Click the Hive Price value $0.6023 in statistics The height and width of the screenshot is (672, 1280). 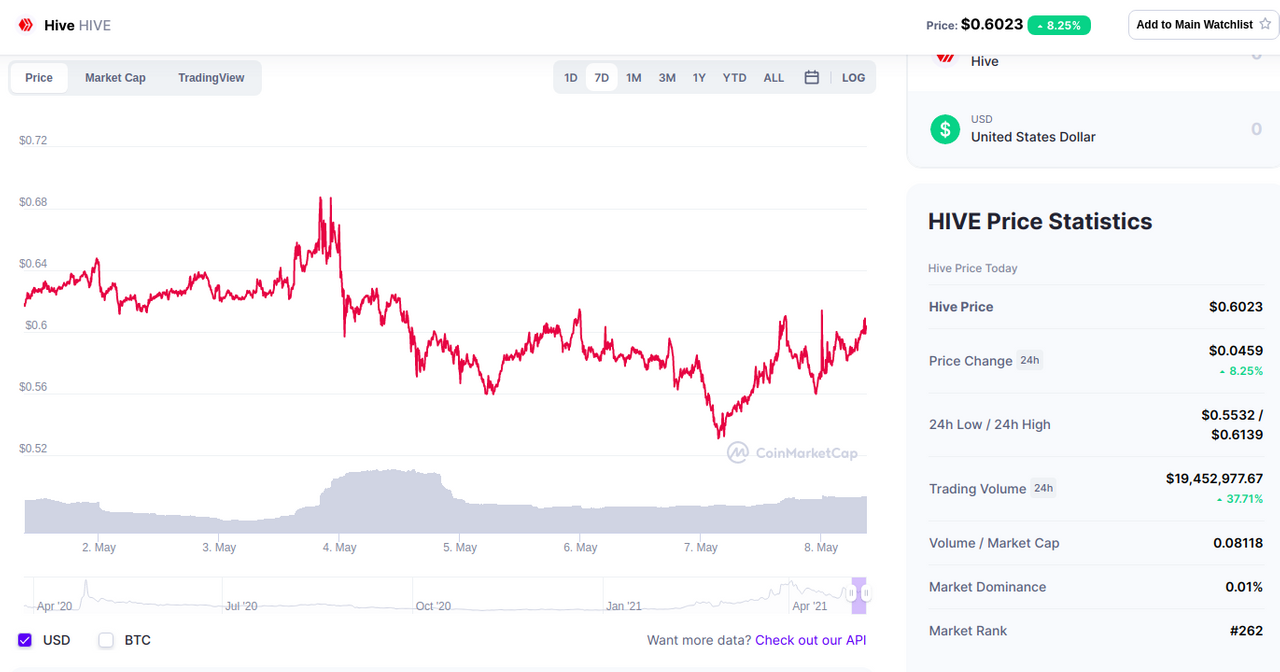pos(1236,307)
